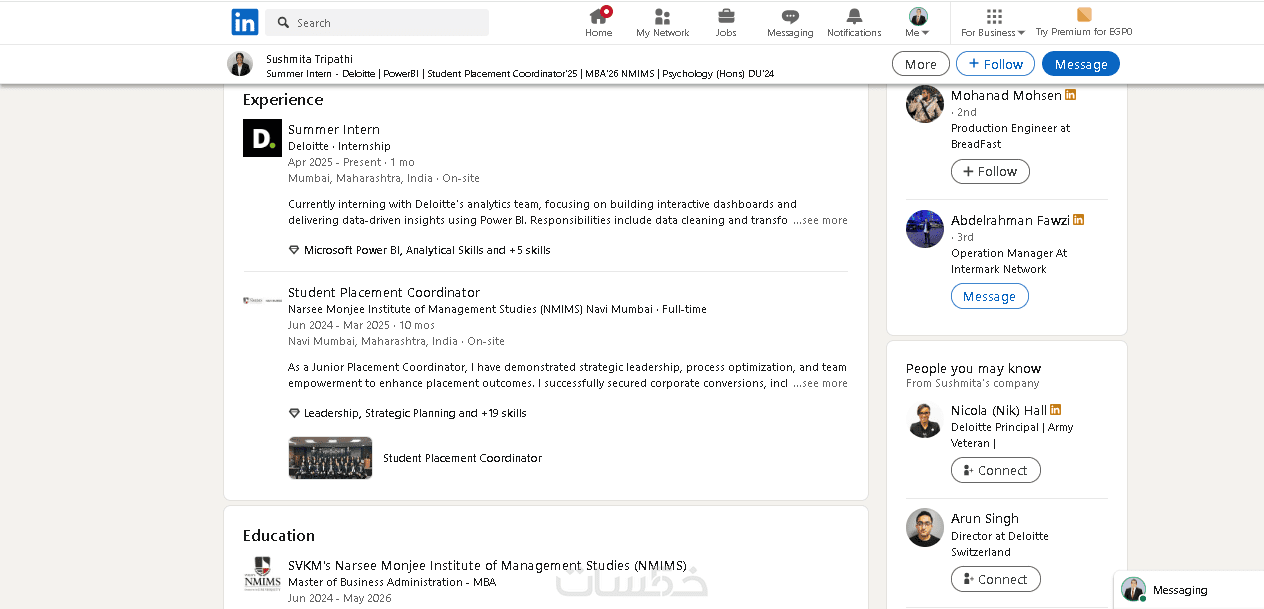Open the NMIMS logo in Experience section
The height and width of the screenshot is (609, 1264).
(262, 300)
